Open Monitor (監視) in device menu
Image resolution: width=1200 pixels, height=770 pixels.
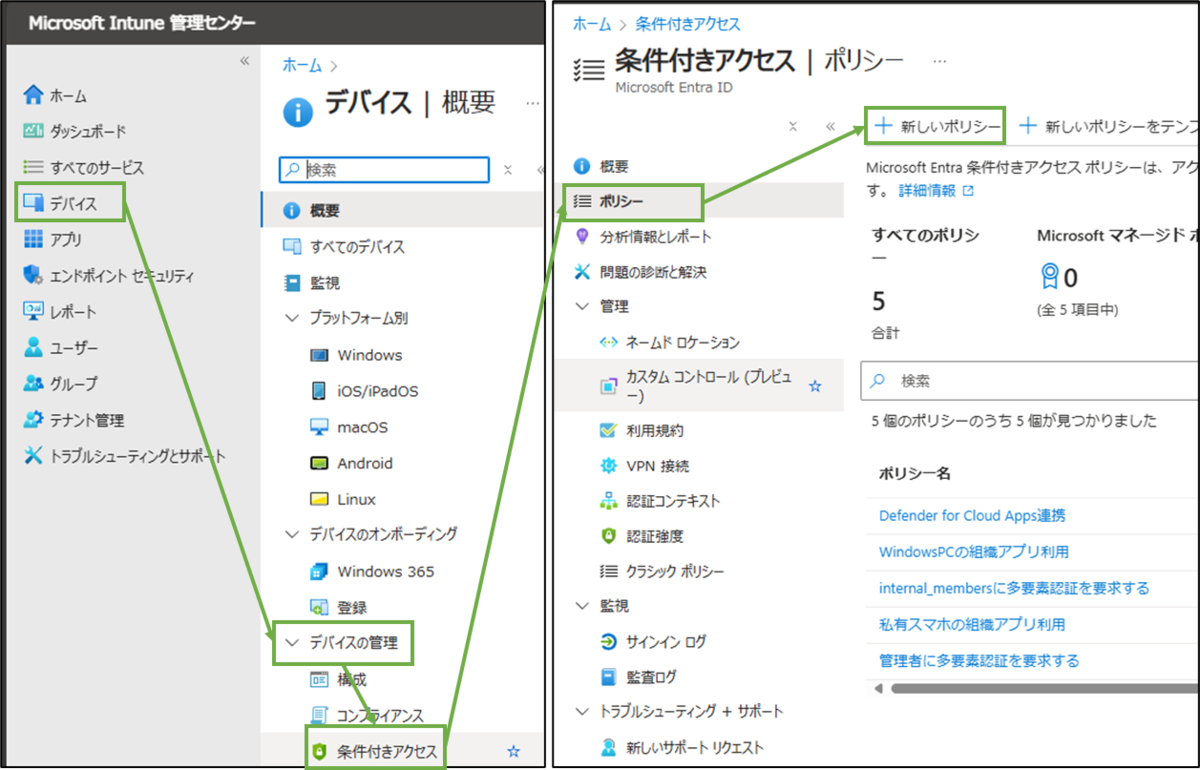[x=312, y=283]
